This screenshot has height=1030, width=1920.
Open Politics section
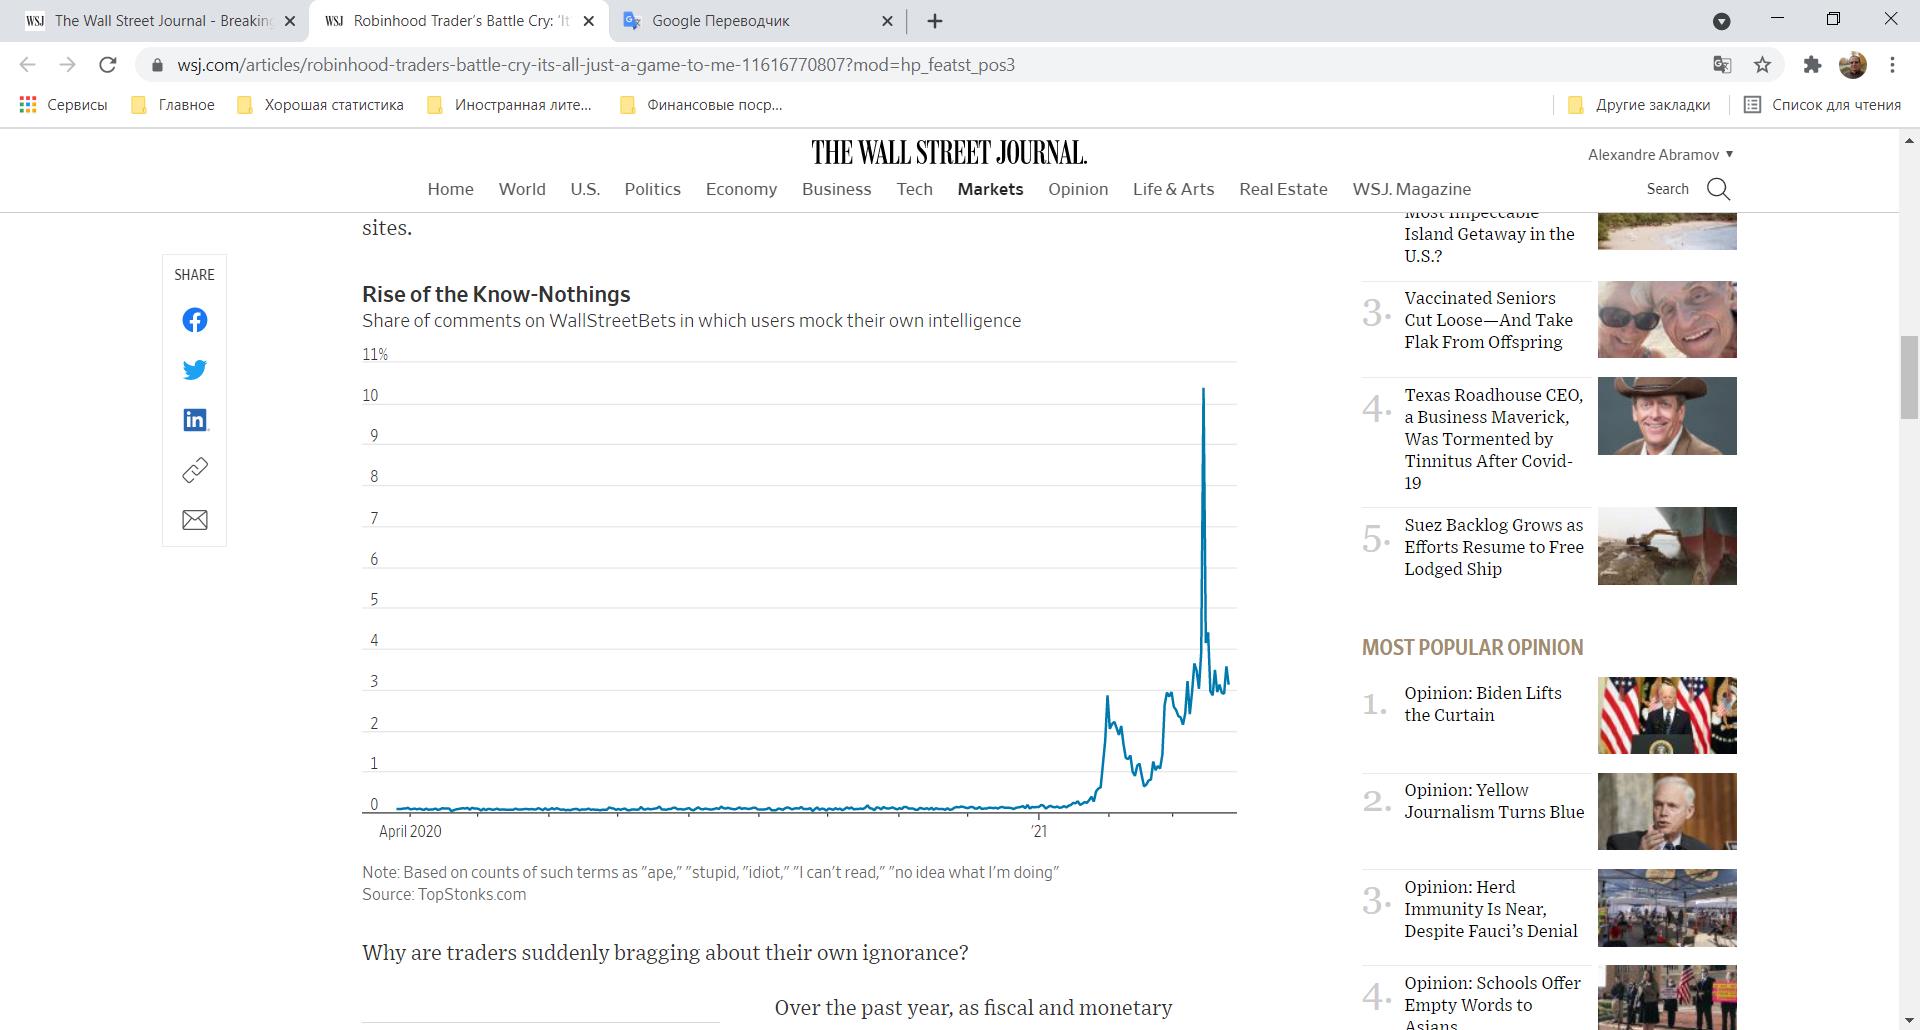652,189
